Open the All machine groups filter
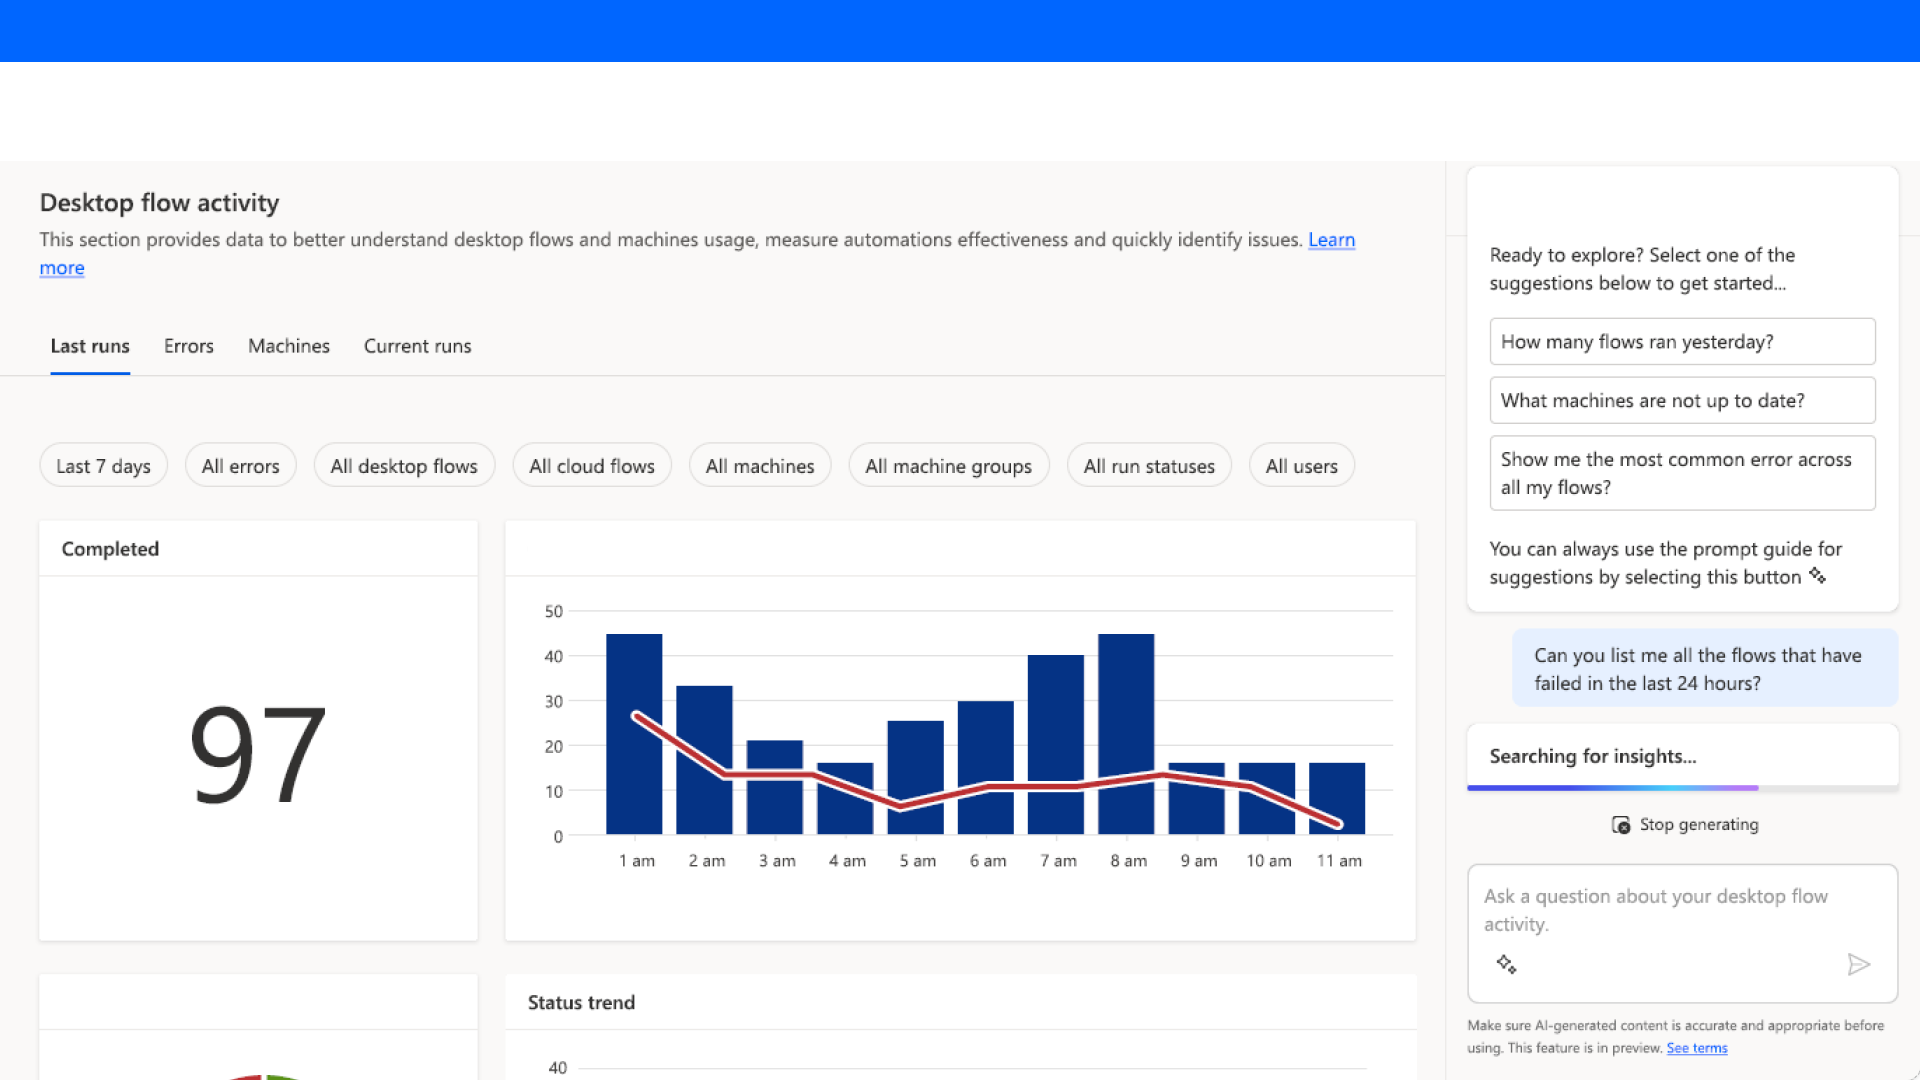The height and width of the screenshot is (1080, 1920). point(948,466)
